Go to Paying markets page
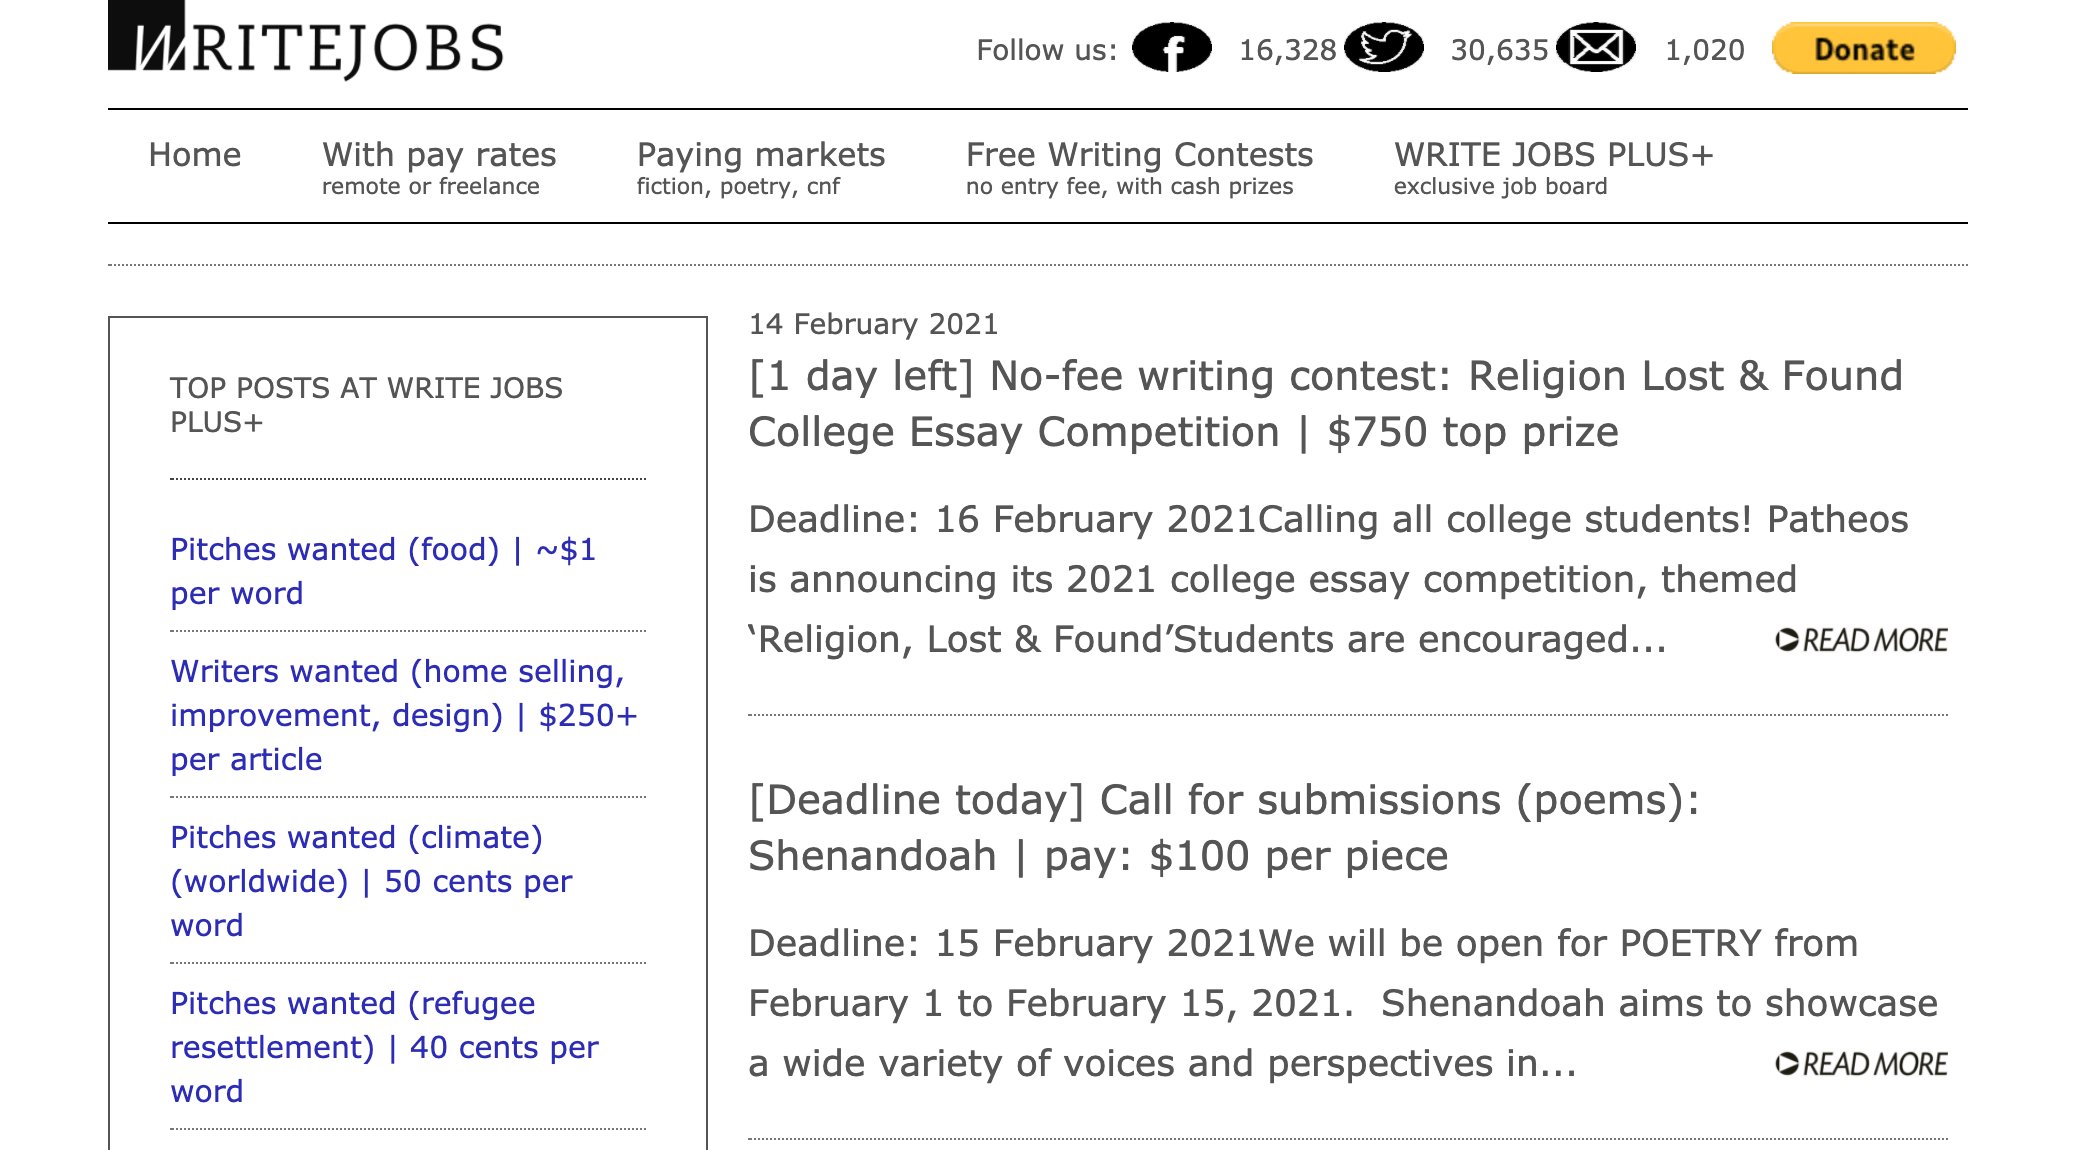 coord(760,155)
